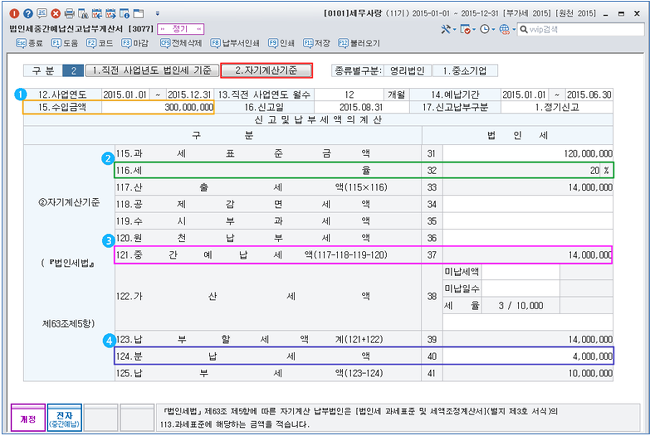Screen dimensions: 650x436
Task: Click 신고일 value 2015.08.31
Action: click(362, 107)
